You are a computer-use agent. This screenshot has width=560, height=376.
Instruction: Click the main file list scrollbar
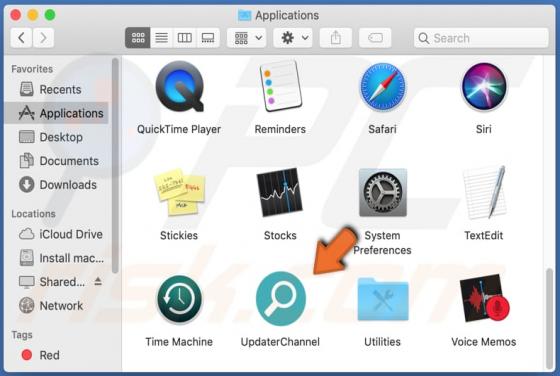click(549, 319)
